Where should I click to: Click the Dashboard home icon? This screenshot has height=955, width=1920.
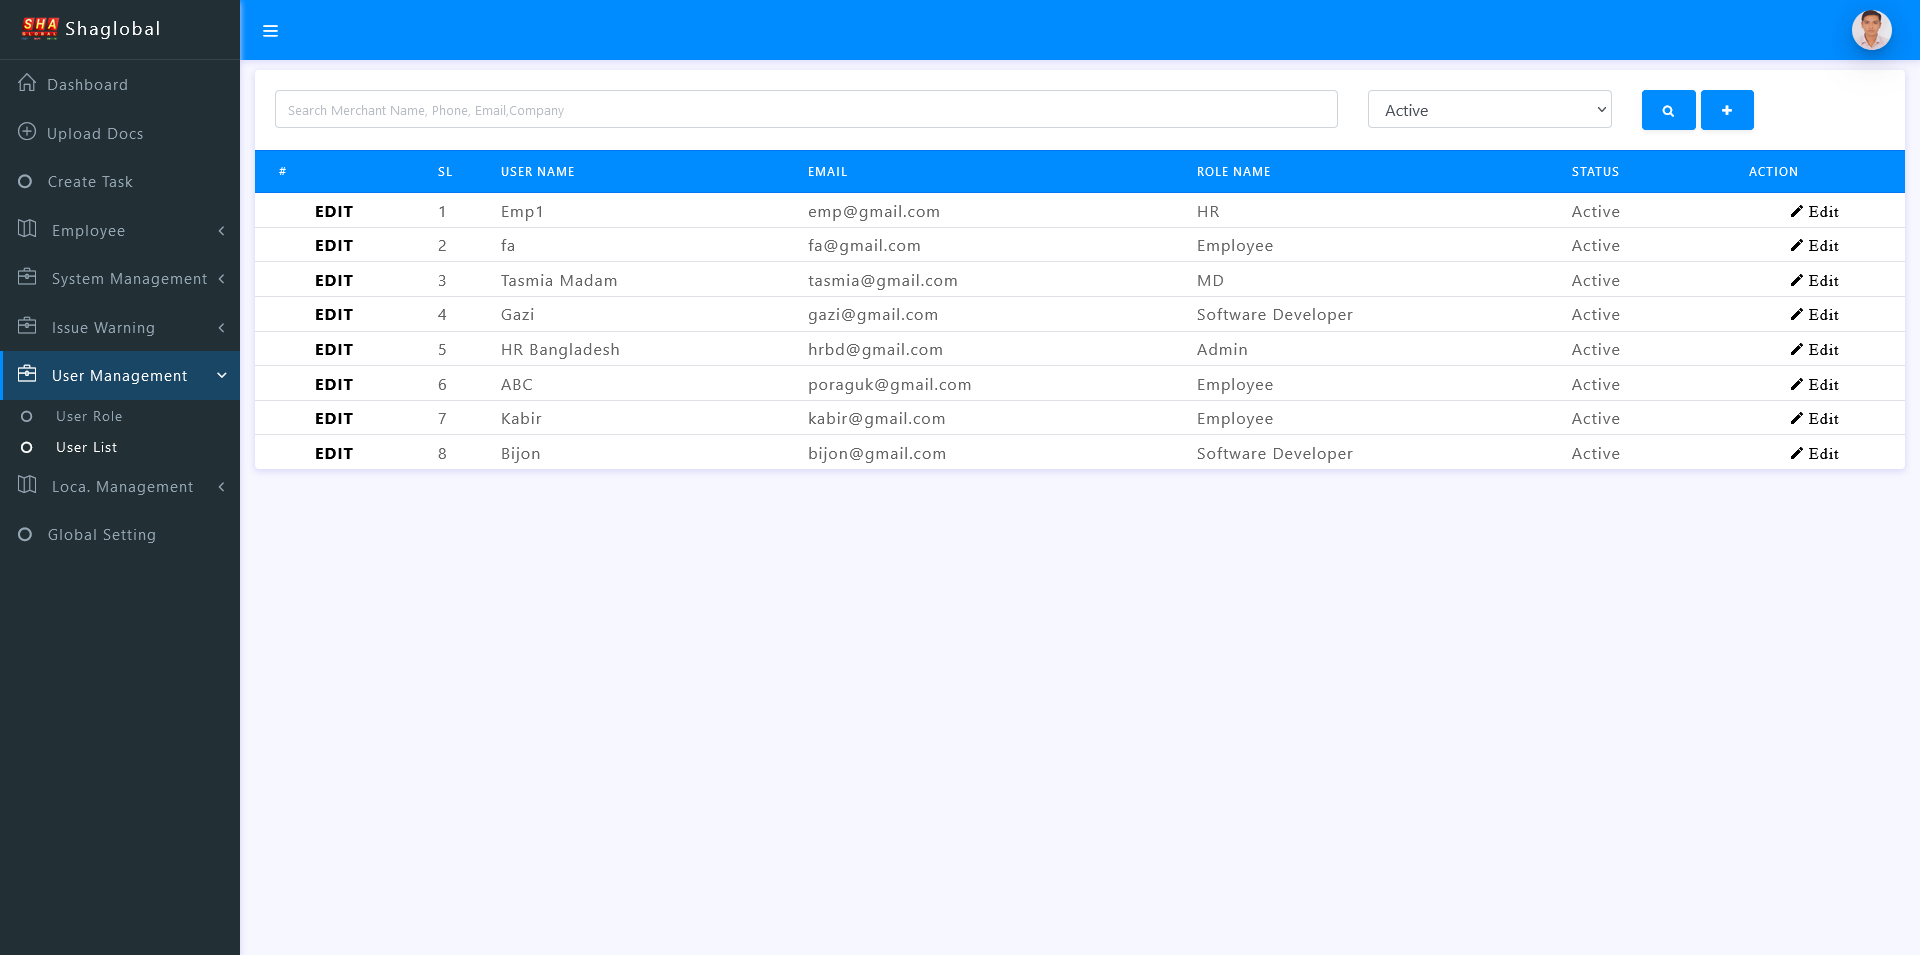pyautogui.click(x=27, y=83)
